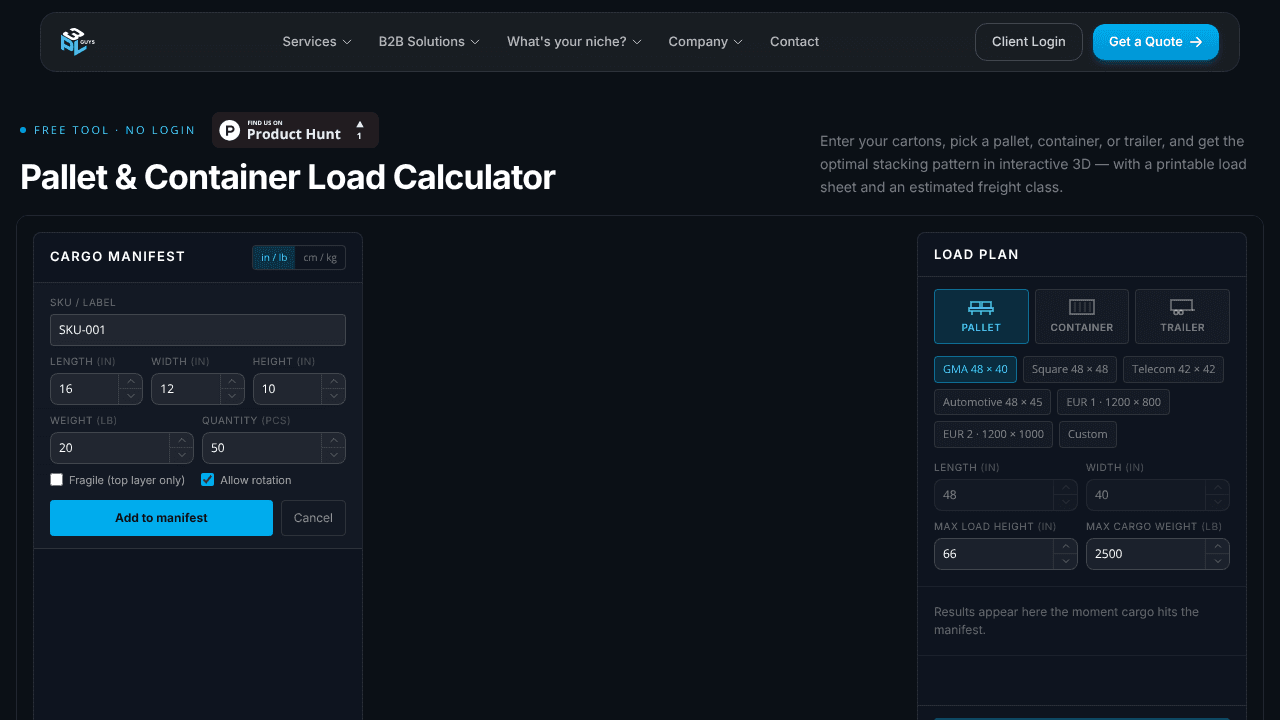Open the Product Hunt badge
The image size is (1280, 720).
pos(295,130)
